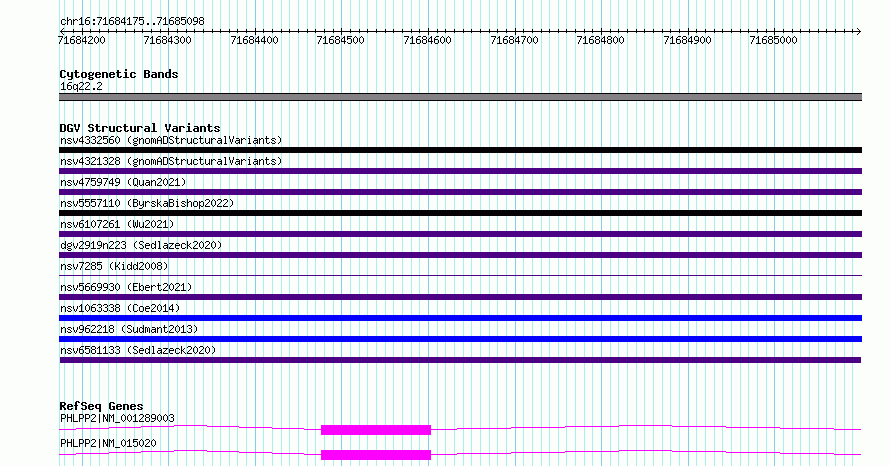Click the blue bar for nsv962218
The height and width of the screenshot is (466, 890).
tap(460, 339)
